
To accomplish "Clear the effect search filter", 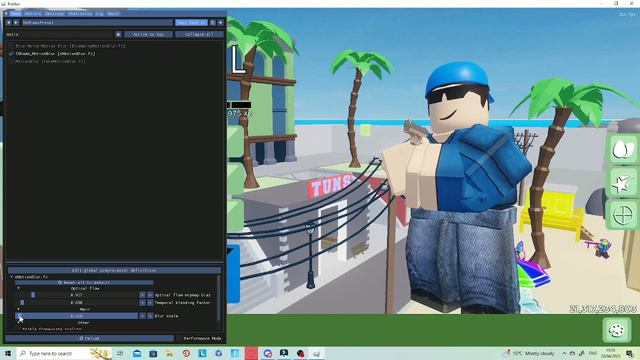I will [118, 34].
